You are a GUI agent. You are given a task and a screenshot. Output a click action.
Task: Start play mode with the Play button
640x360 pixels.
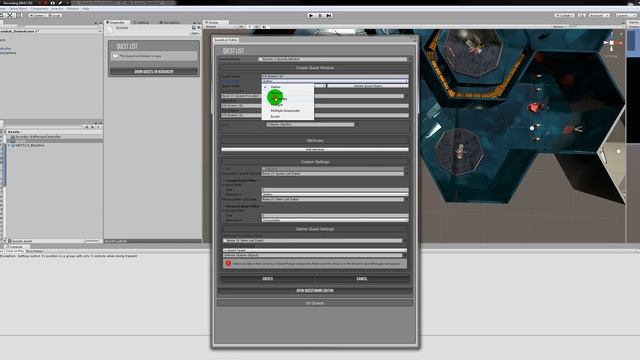point(311,16)
